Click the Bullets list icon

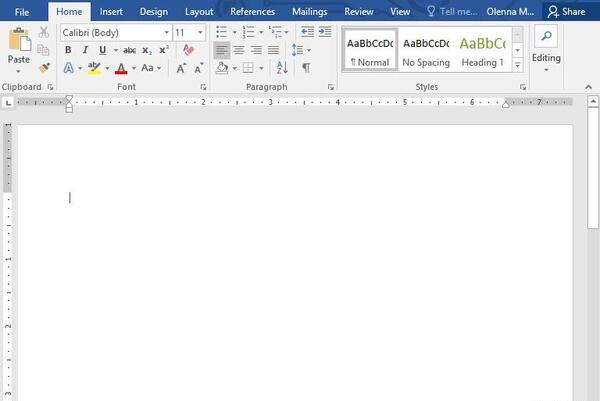point(222,32)
